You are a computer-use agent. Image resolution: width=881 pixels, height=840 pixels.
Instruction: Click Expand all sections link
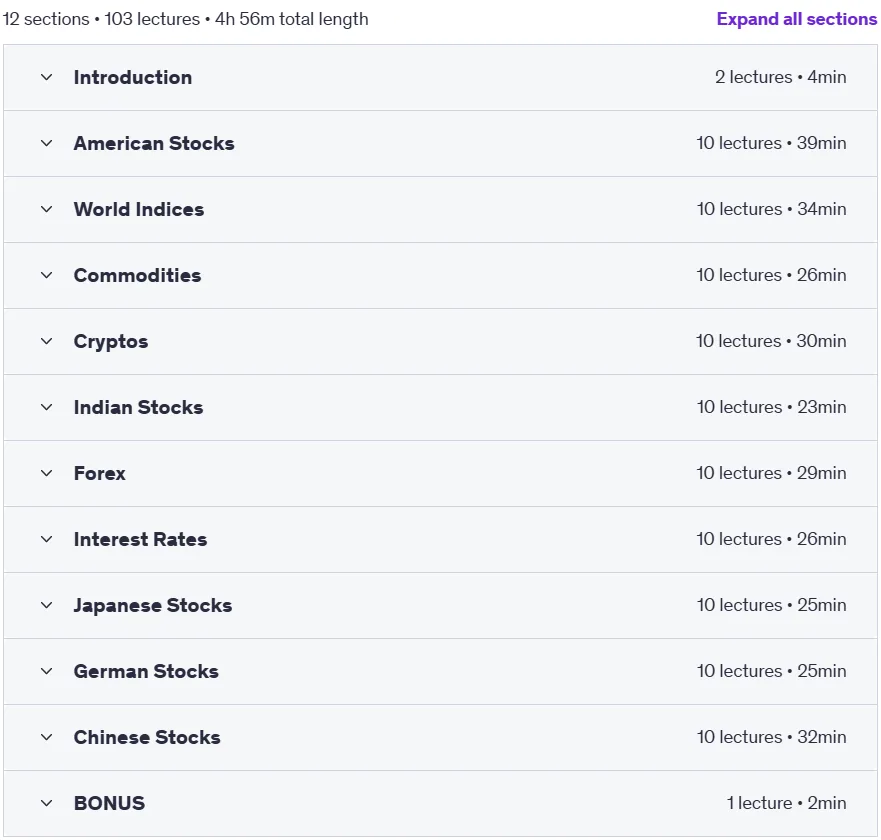click(796, 19)
